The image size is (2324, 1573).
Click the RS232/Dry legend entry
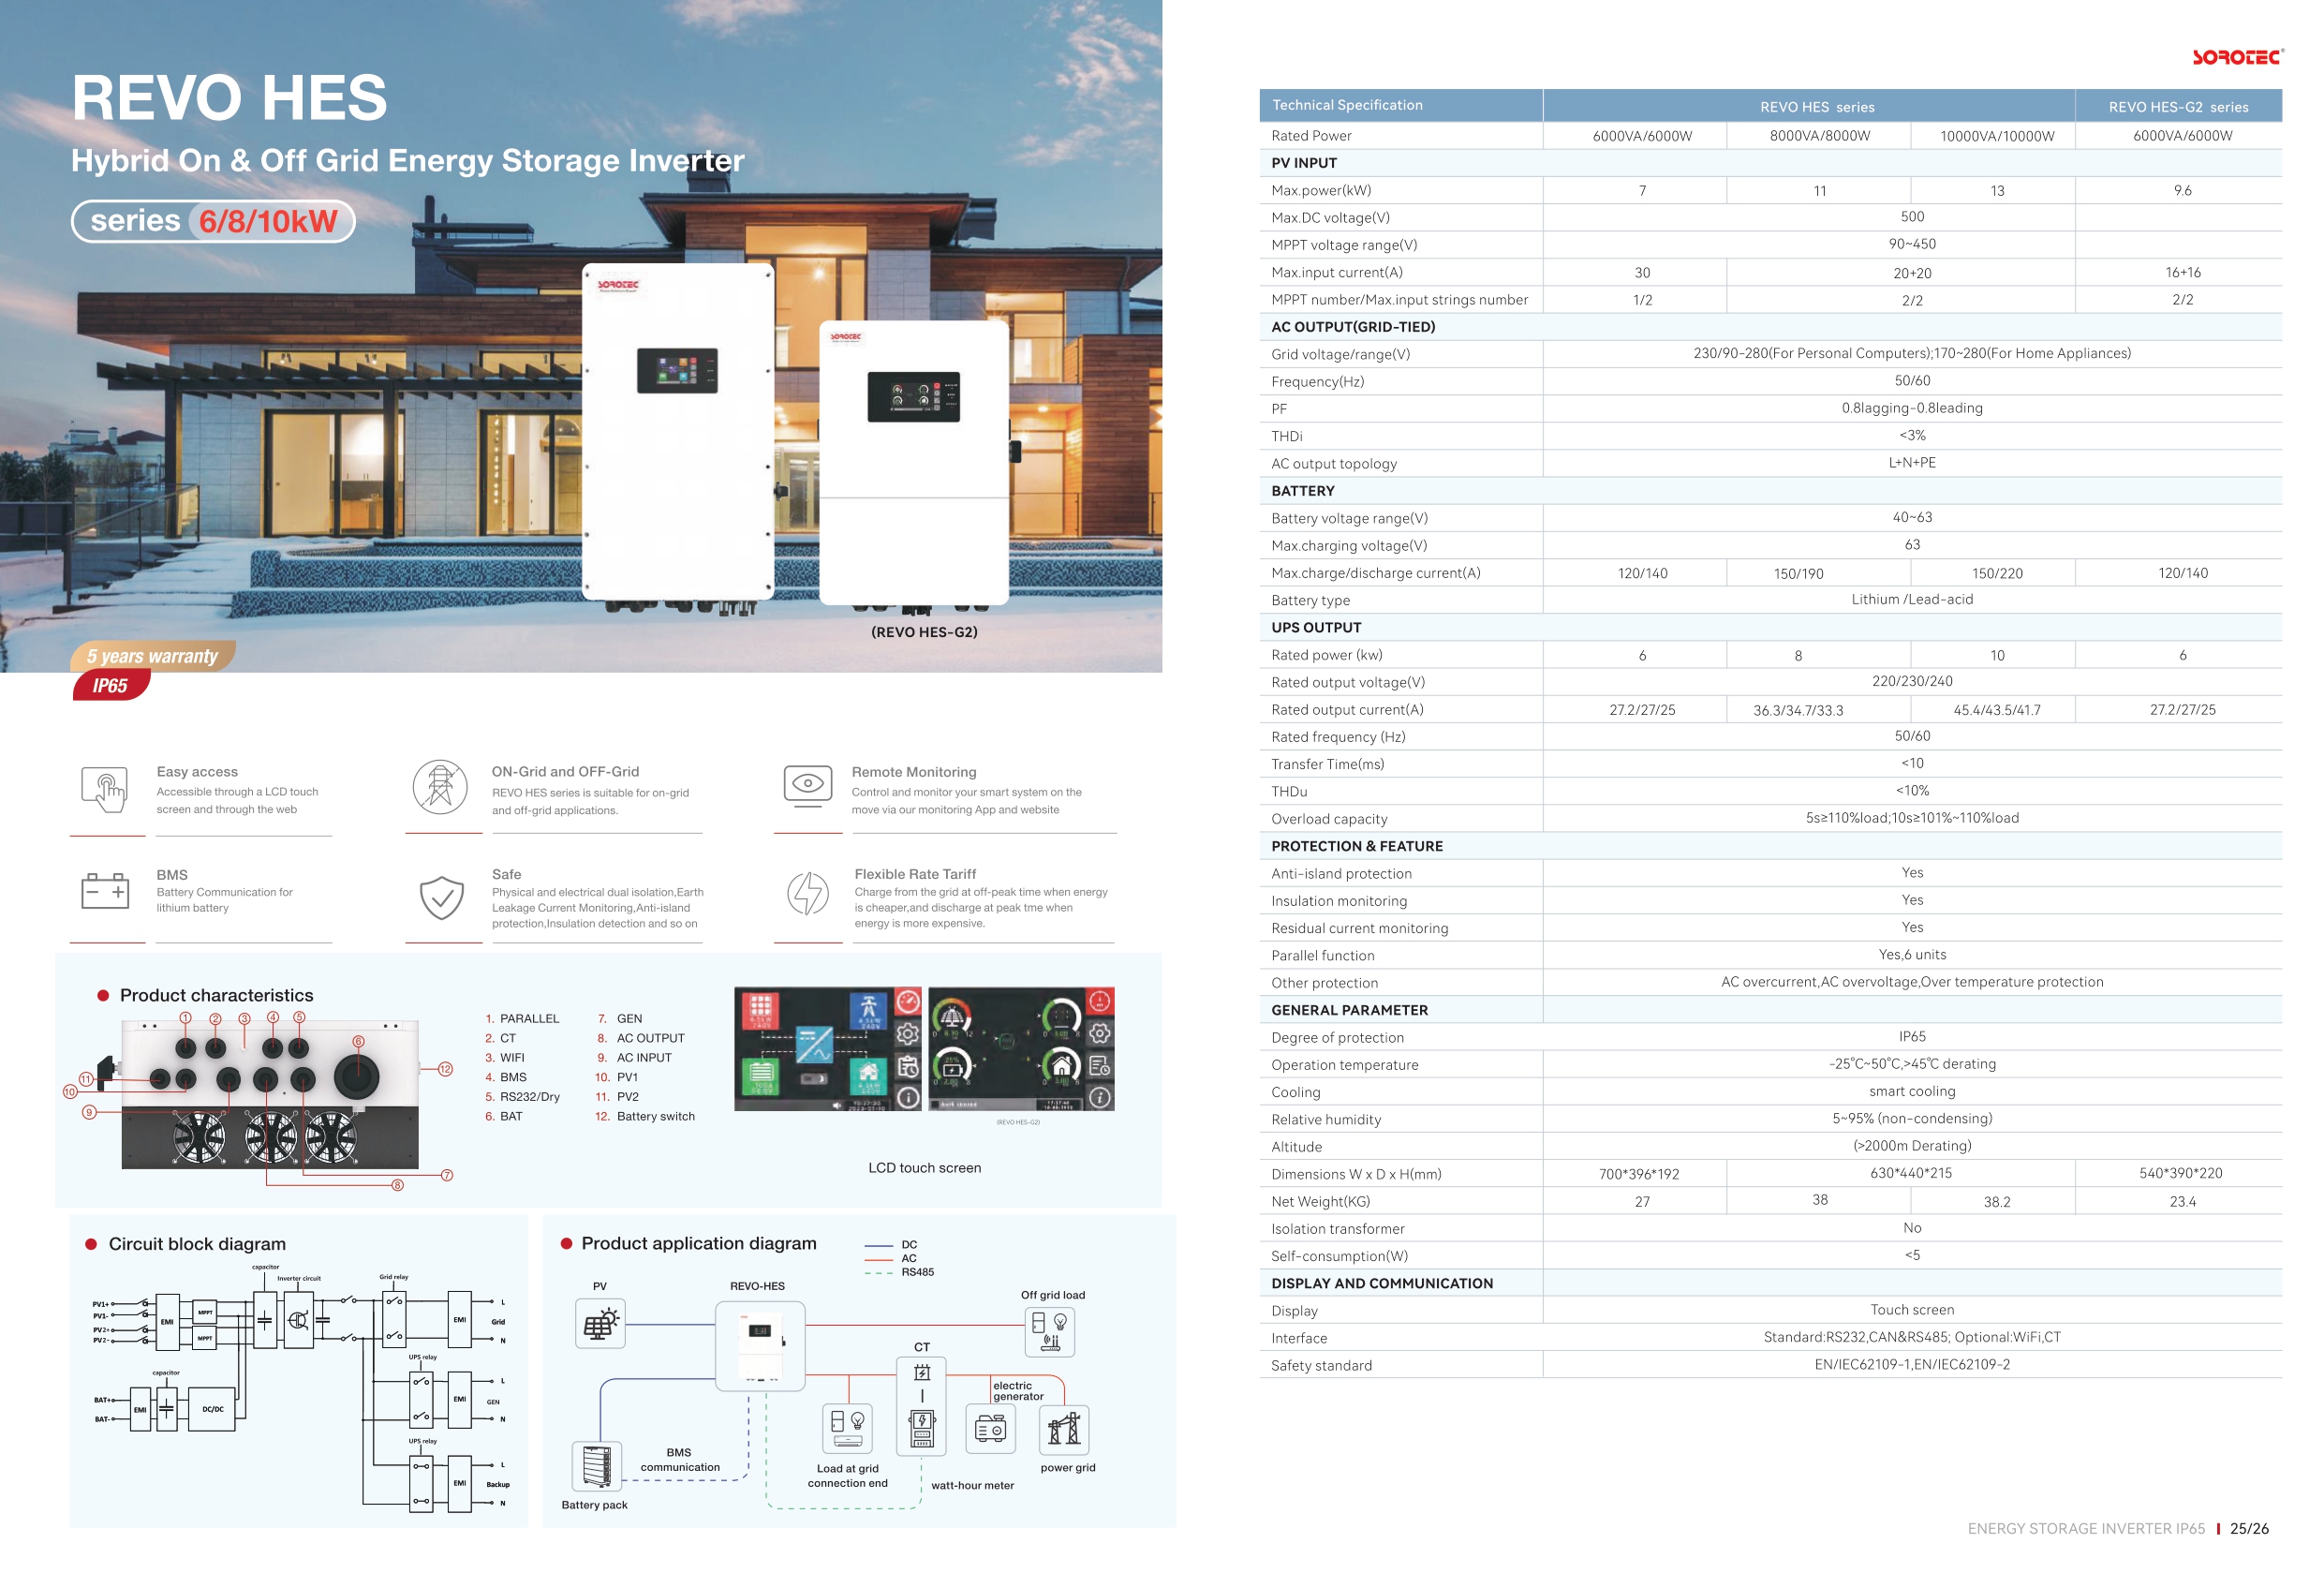coord(522,1096)
